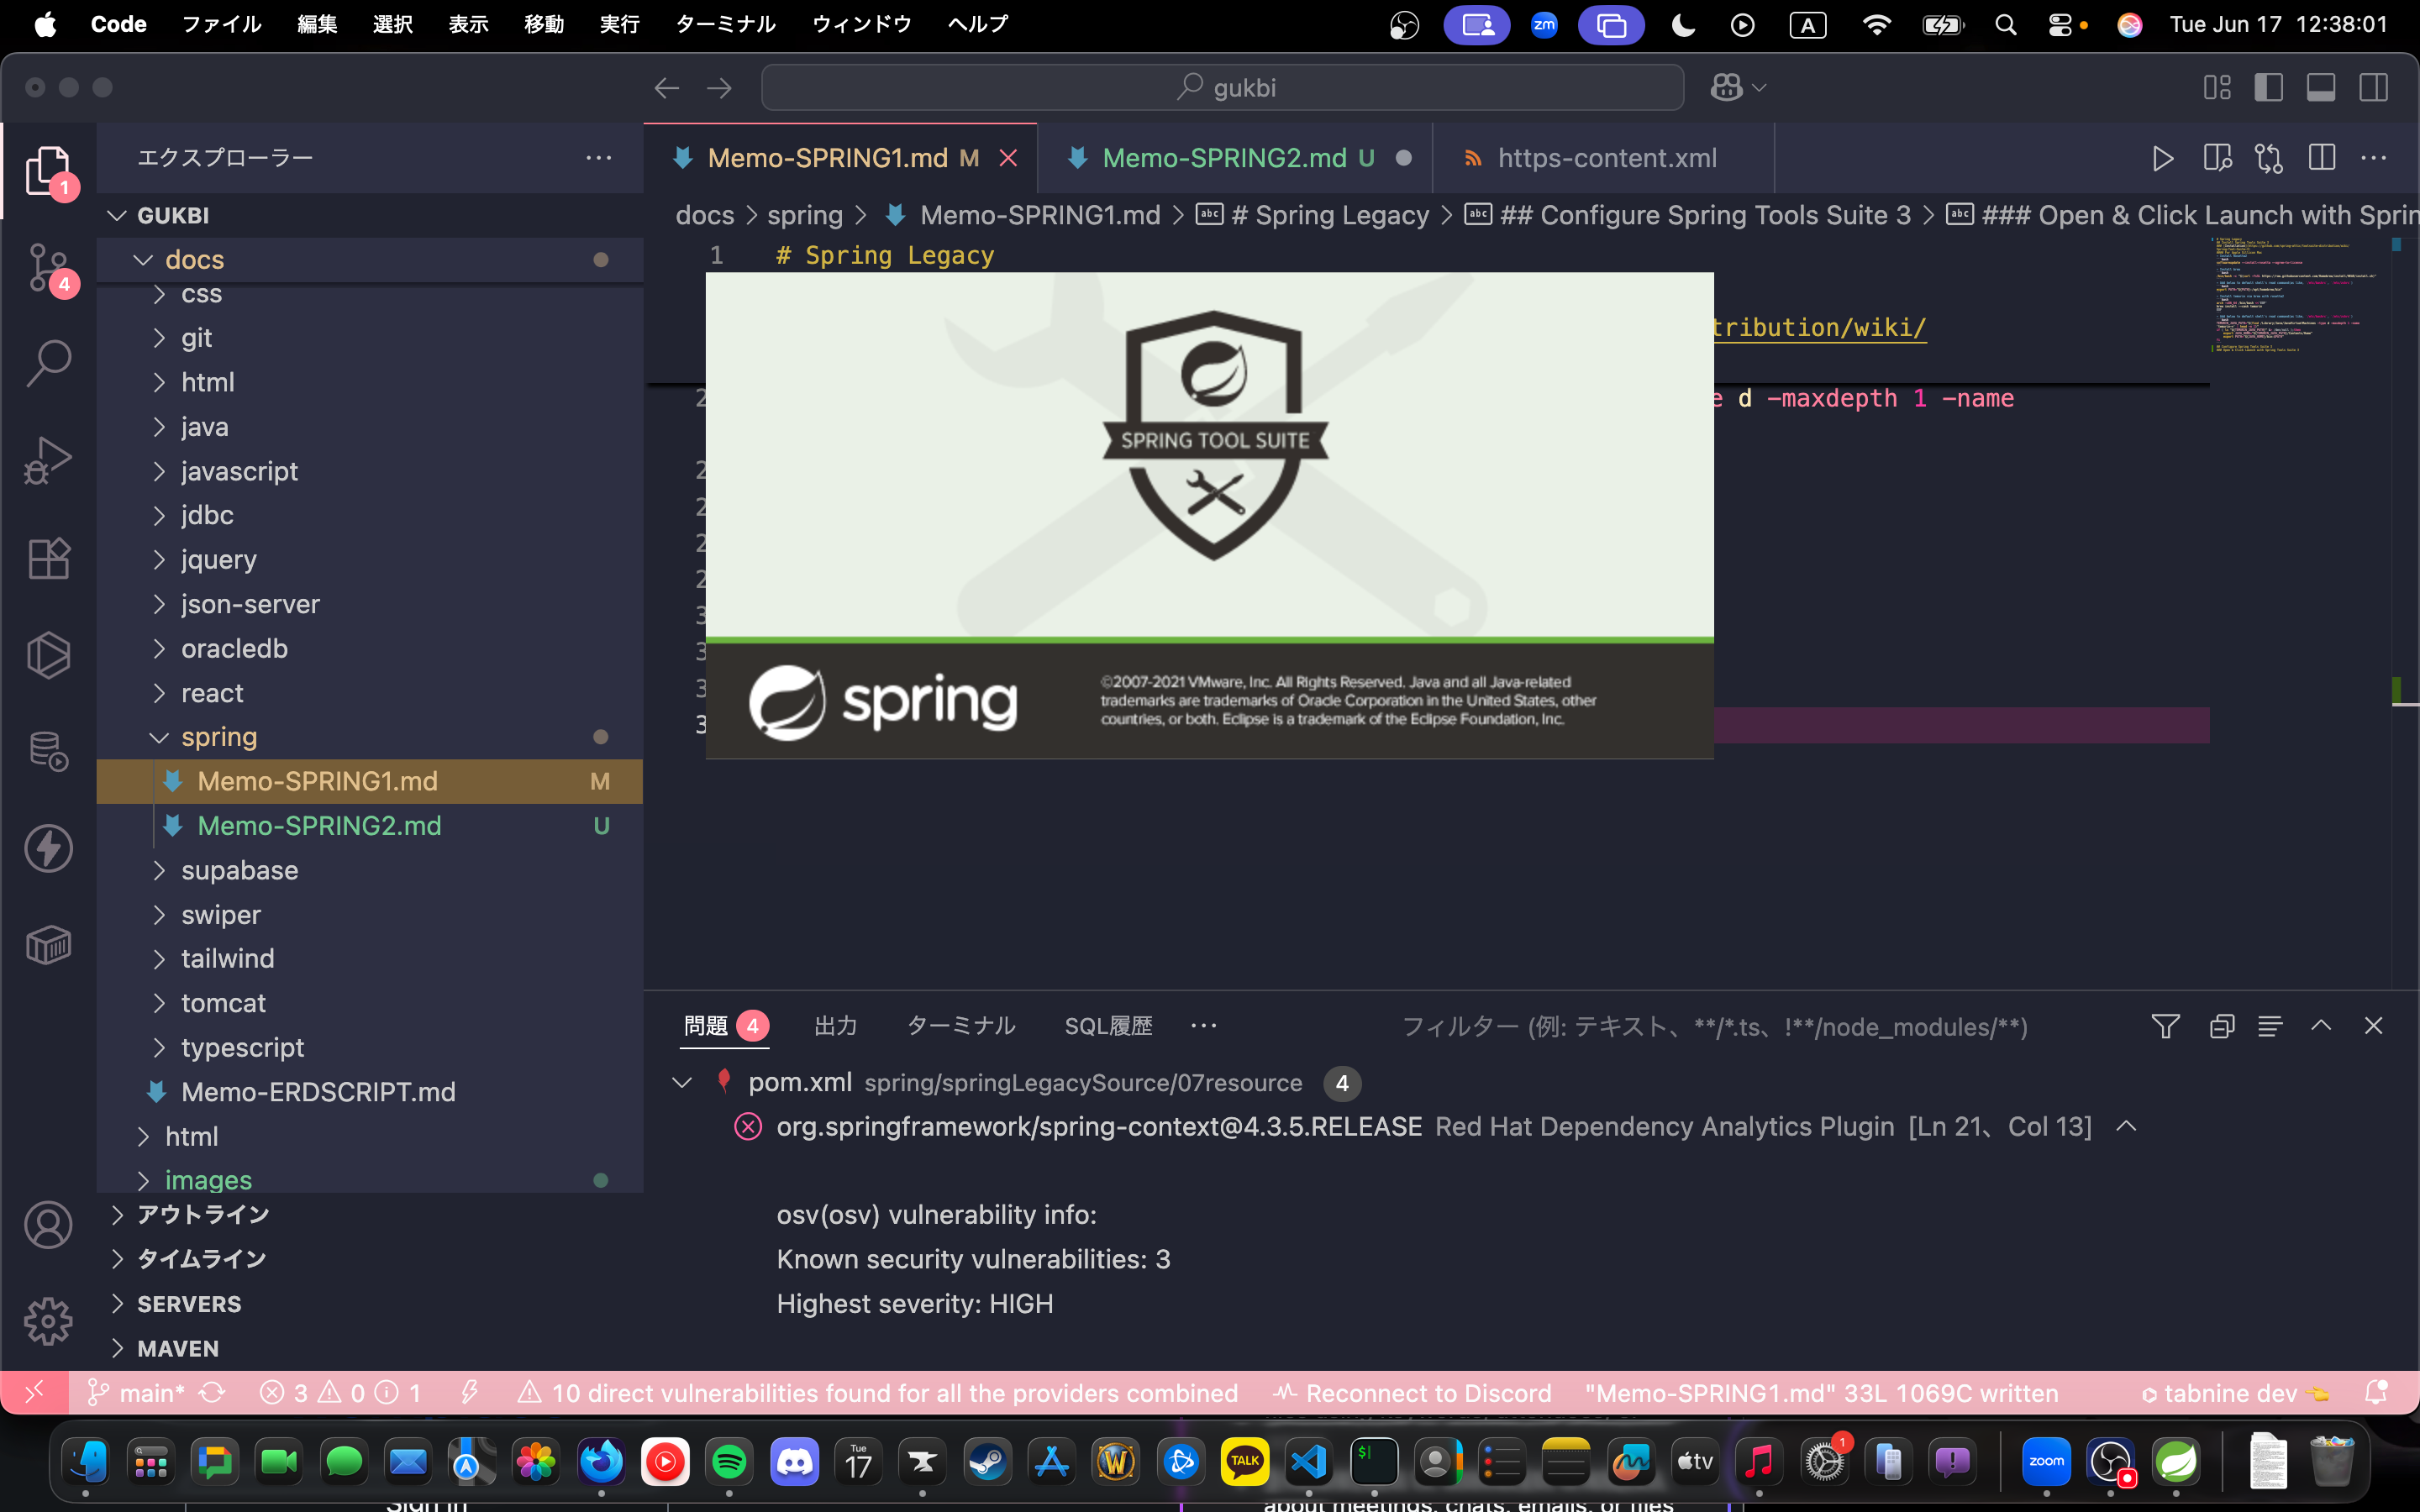Image resolution: width=2420 pixels, height=1512 pixels.
Task: Click Reconnect to Discord in status bar
Action: pyautogui.click(x=1413, y=1393)
